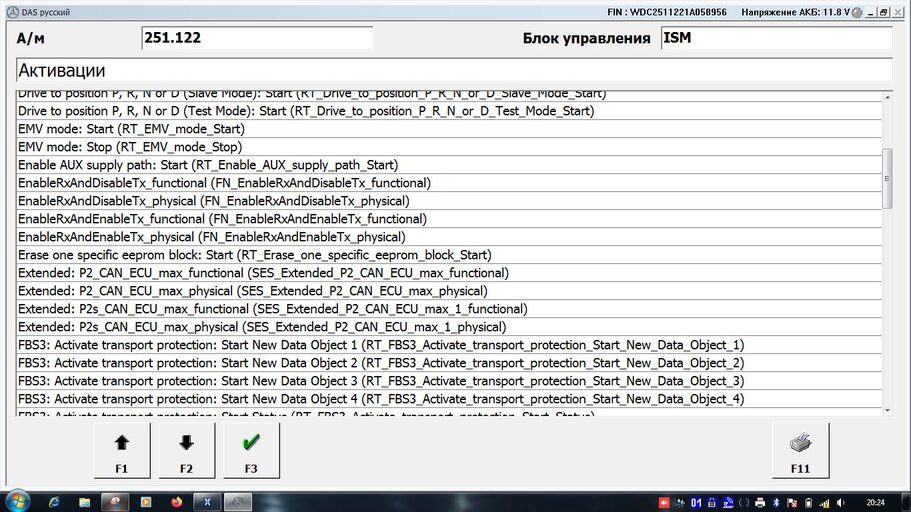This screenshot has width=911, height=512.
Task: Select Extended: P2s_CAN_ECU_max_physical row
Action: (x=449, y=327)
